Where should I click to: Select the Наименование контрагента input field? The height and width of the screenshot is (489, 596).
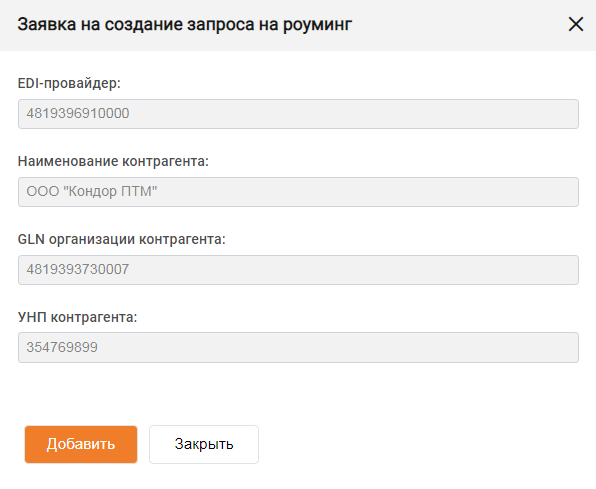point(298,192)
